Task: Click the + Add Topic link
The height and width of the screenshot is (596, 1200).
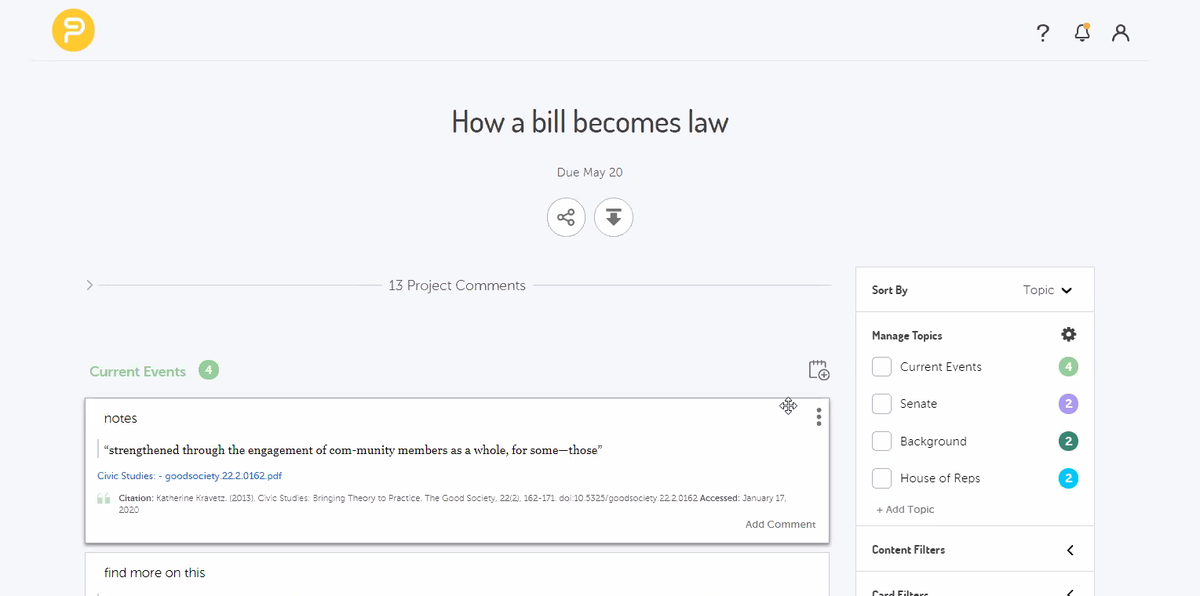Action: click(905, 509)
